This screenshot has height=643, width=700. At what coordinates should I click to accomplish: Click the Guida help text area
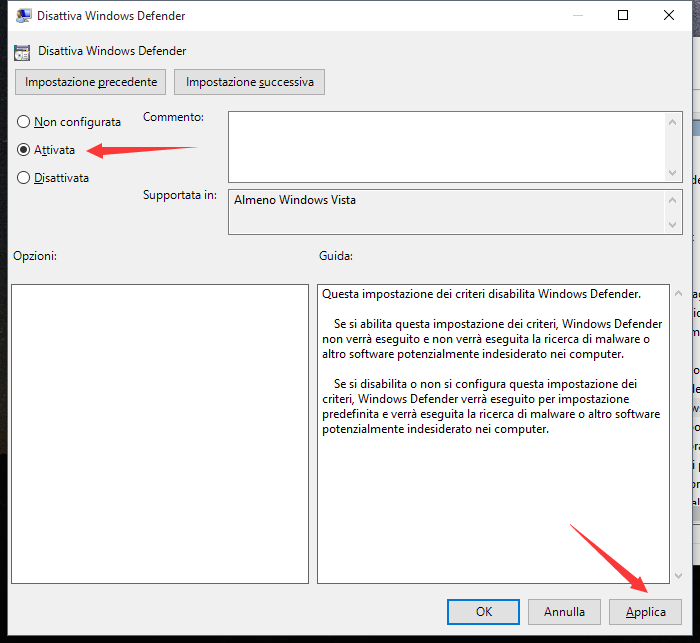[493, 434]
